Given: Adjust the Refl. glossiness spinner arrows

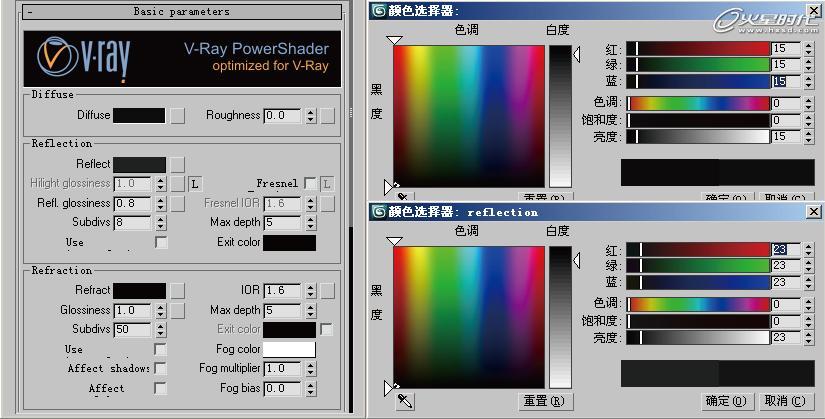Looking at the screenshot, I should coord(160,204).
